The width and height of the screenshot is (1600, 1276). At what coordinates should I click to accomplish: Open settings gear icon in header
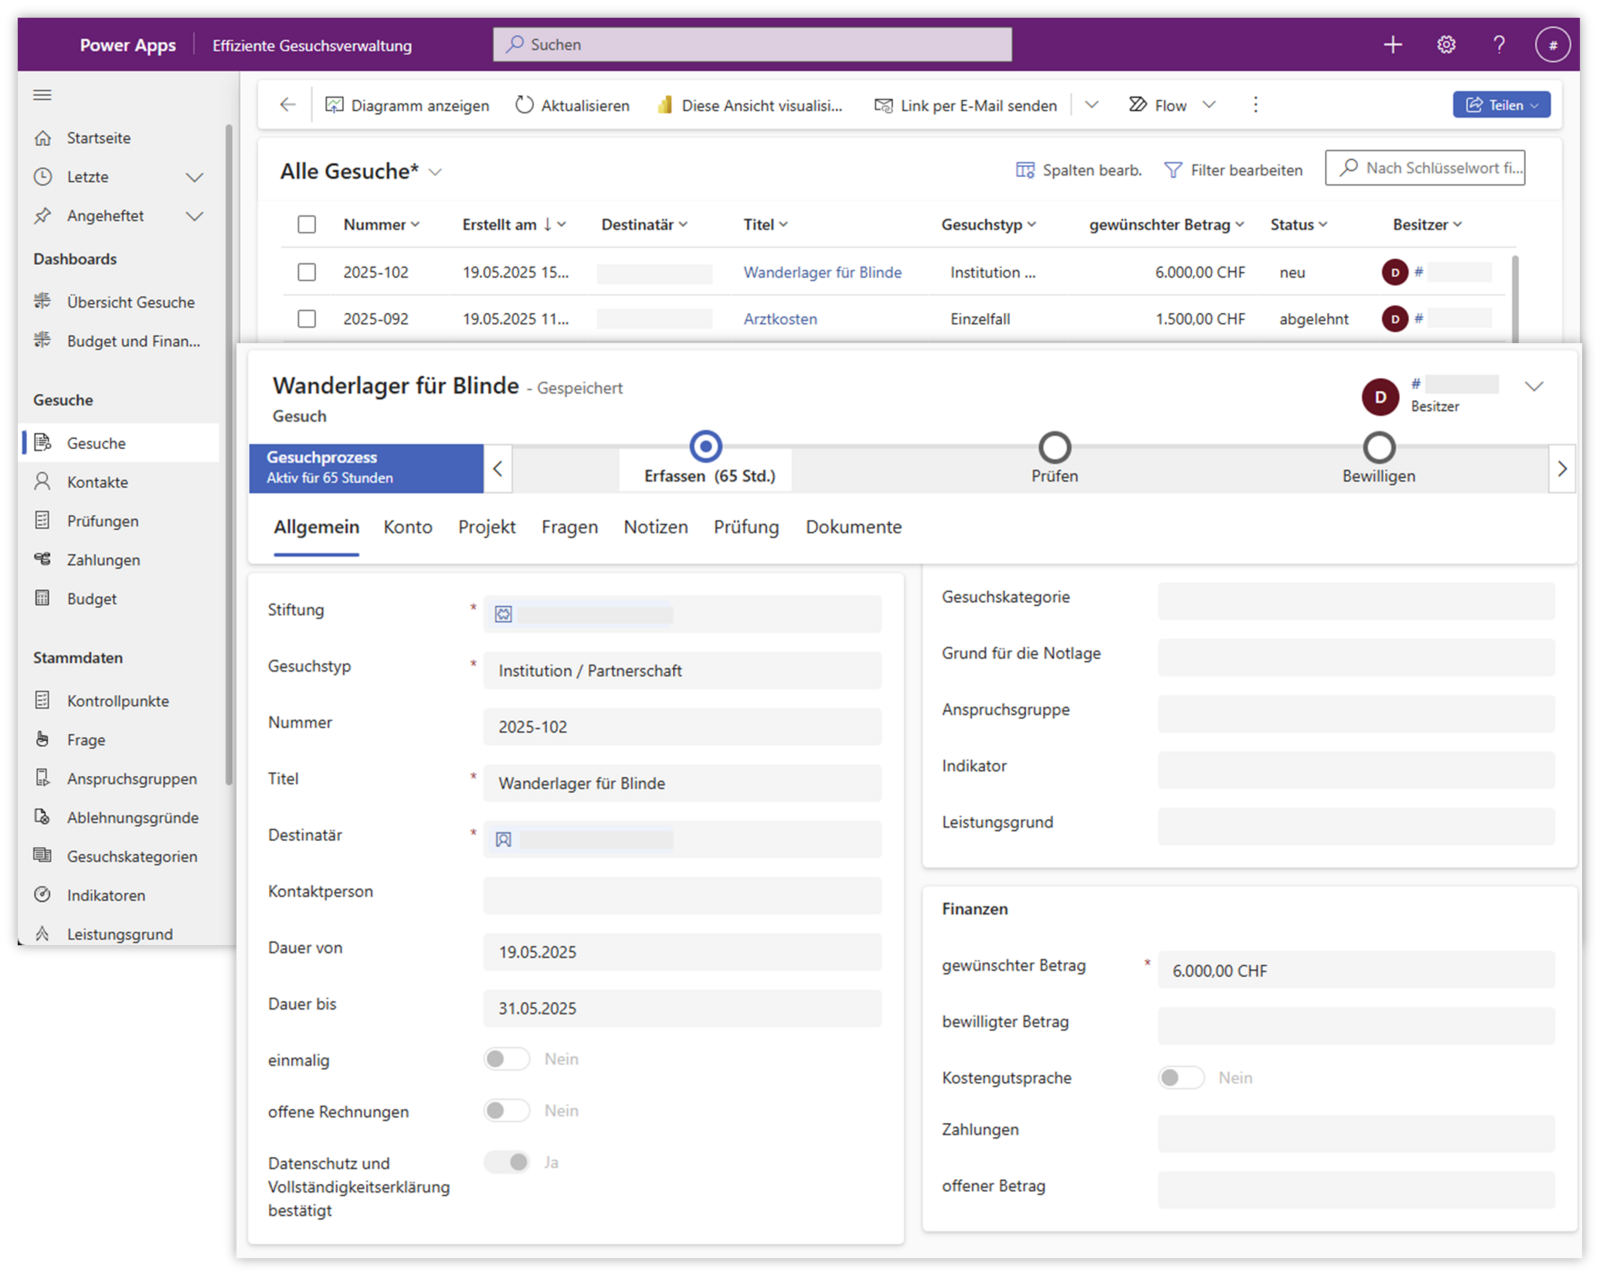1446,45
